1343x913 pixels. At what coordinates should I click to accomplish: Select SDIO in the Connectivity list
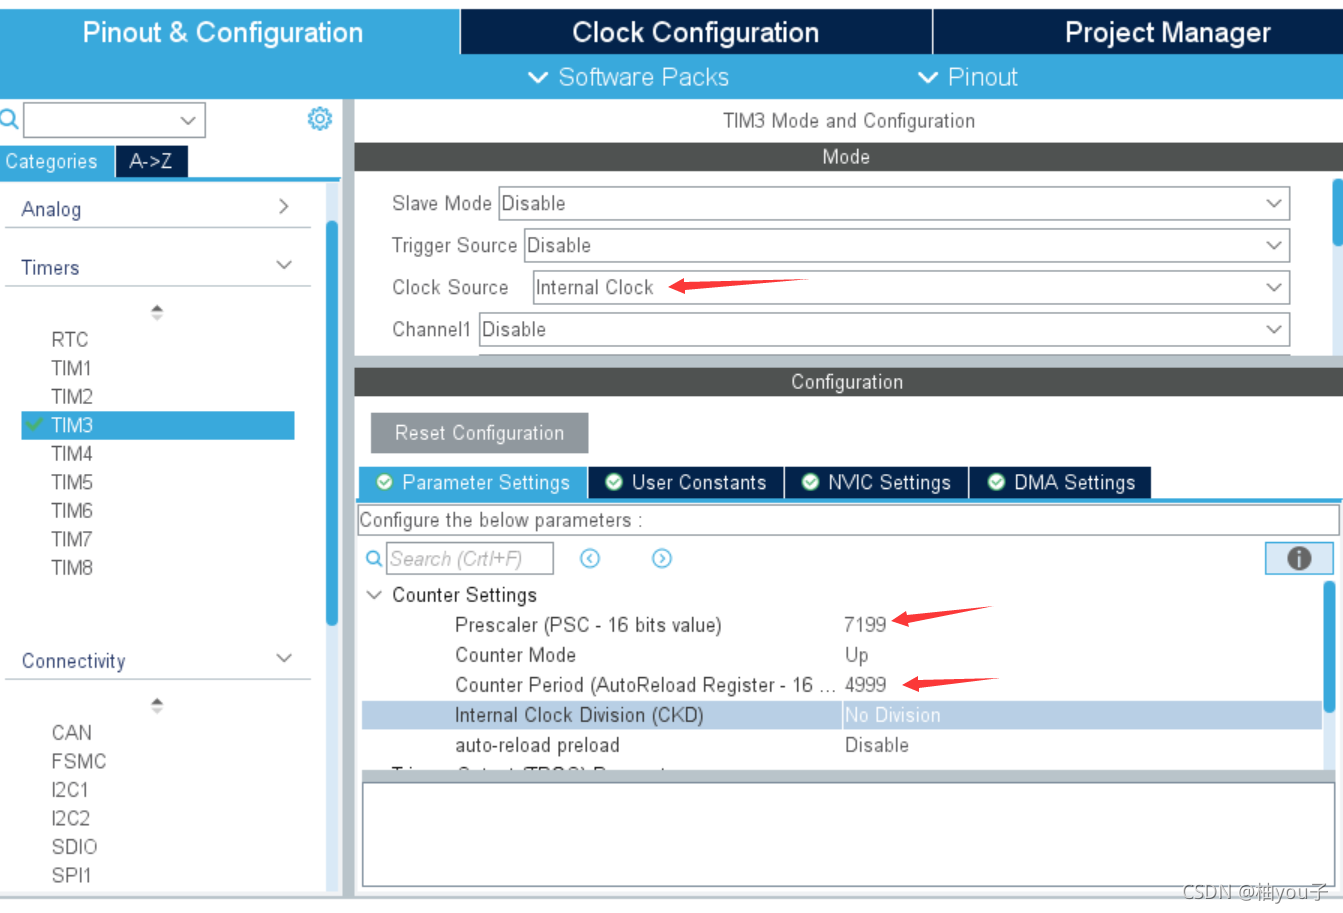pyautogui.click(x=75, y=847)
